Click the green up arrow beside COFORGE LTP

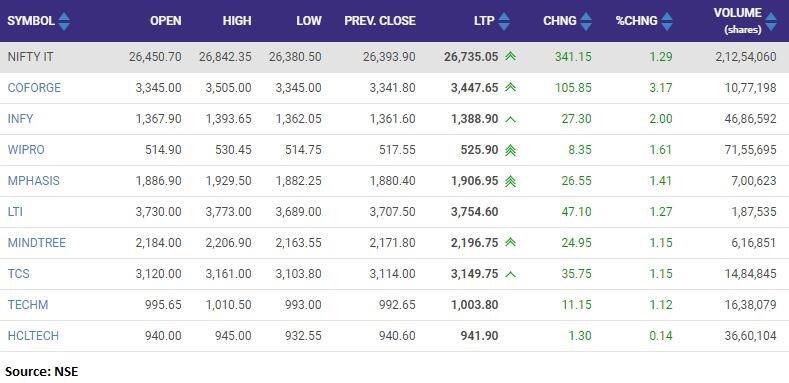point(510,88)
